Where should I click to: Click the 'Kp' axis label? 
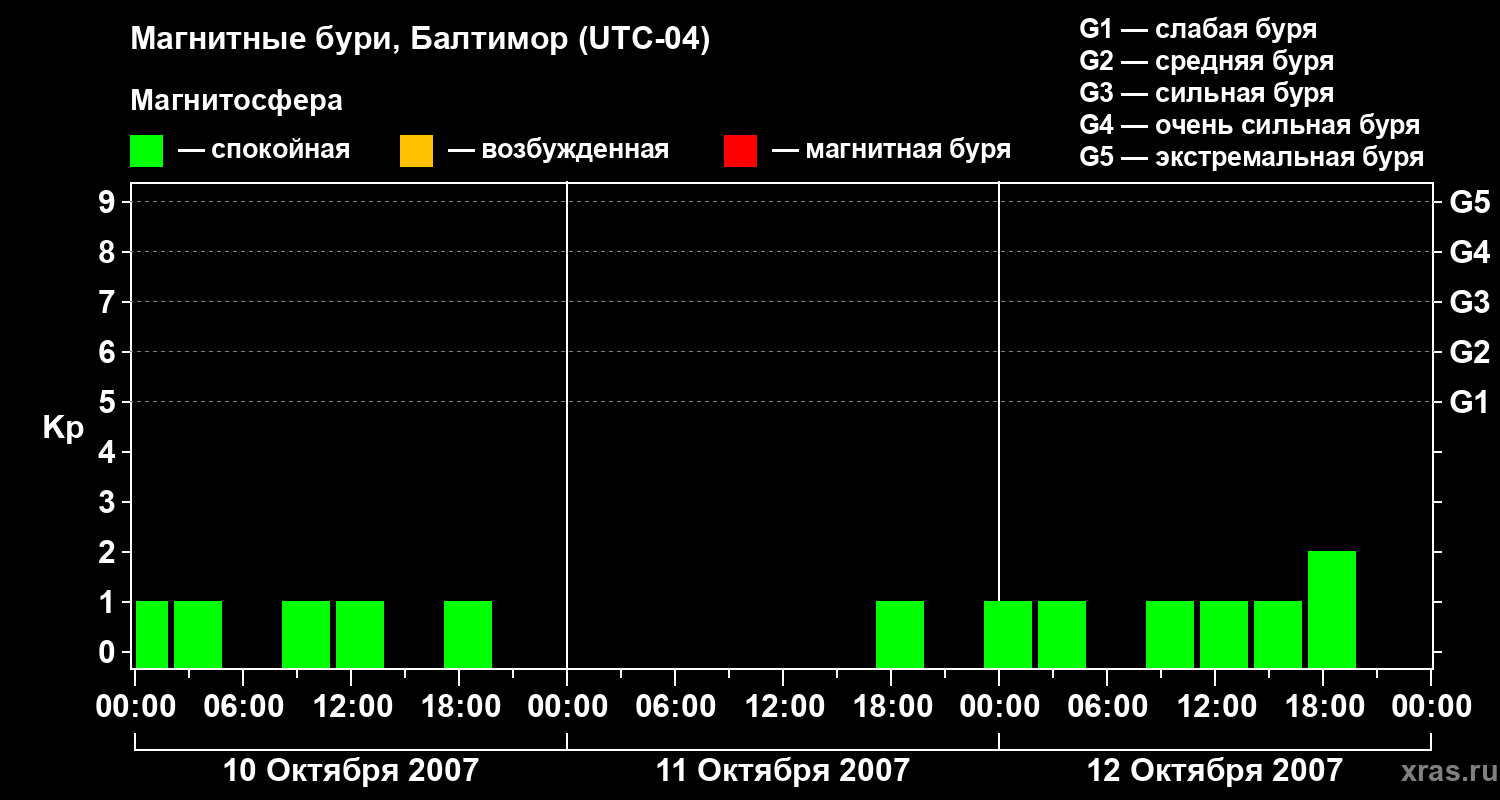(63, 428)
